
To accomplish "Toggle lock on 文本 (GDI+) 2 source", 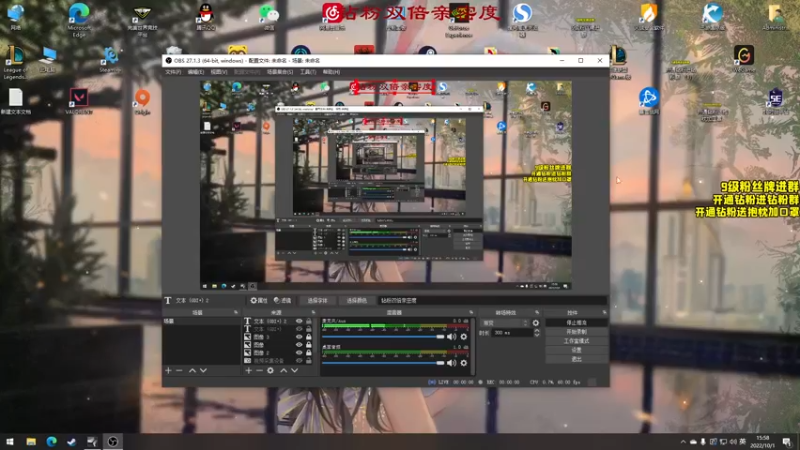I will (309, 321).
